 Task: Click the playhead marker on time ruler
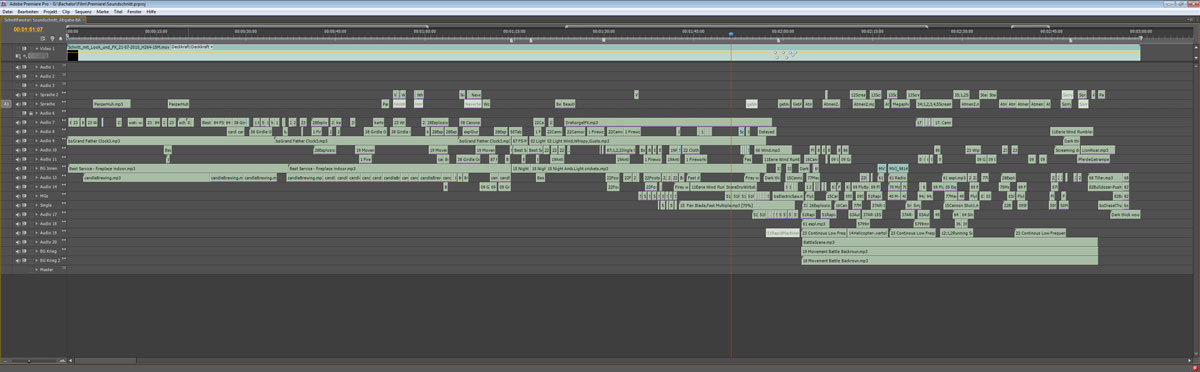[731, 34]
